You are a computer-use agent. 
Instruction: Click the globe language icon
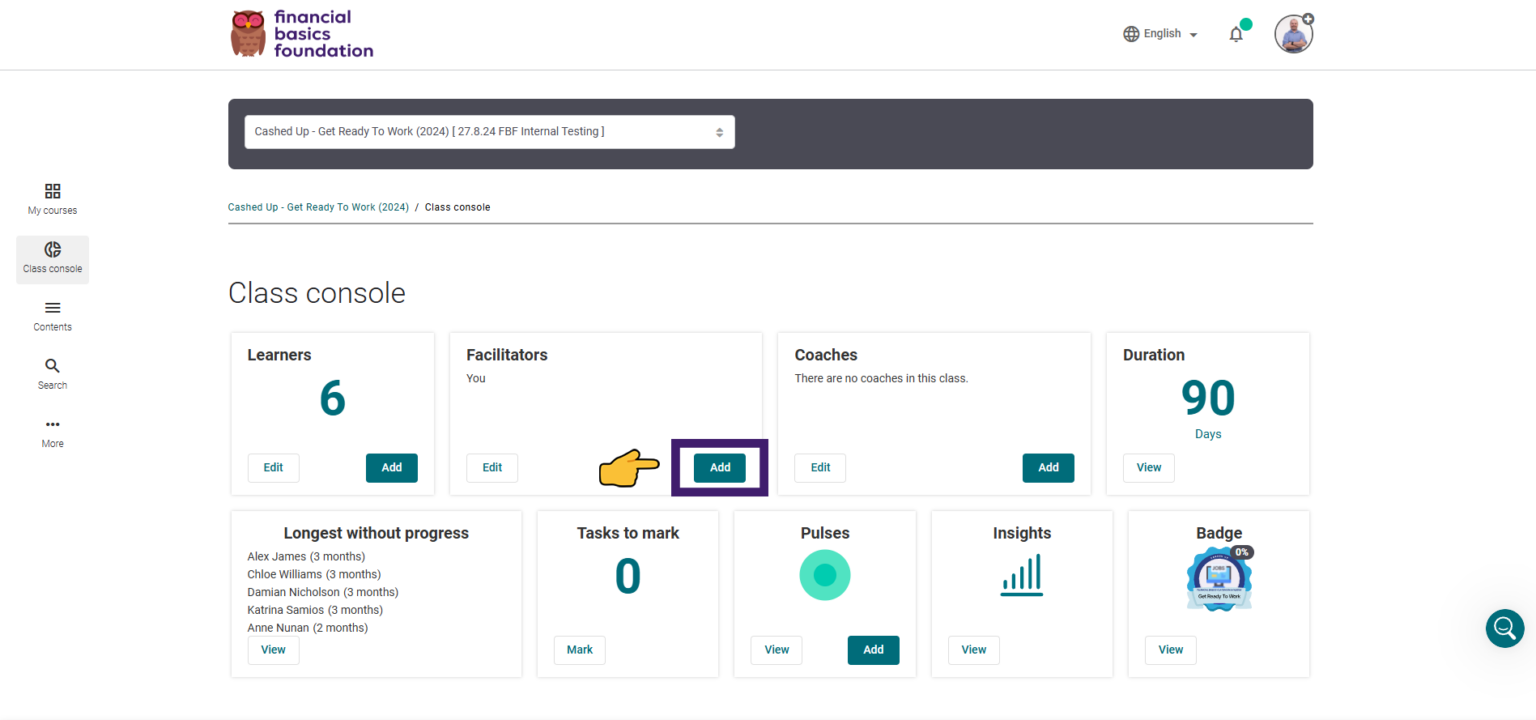click(x=1131, y=34)
